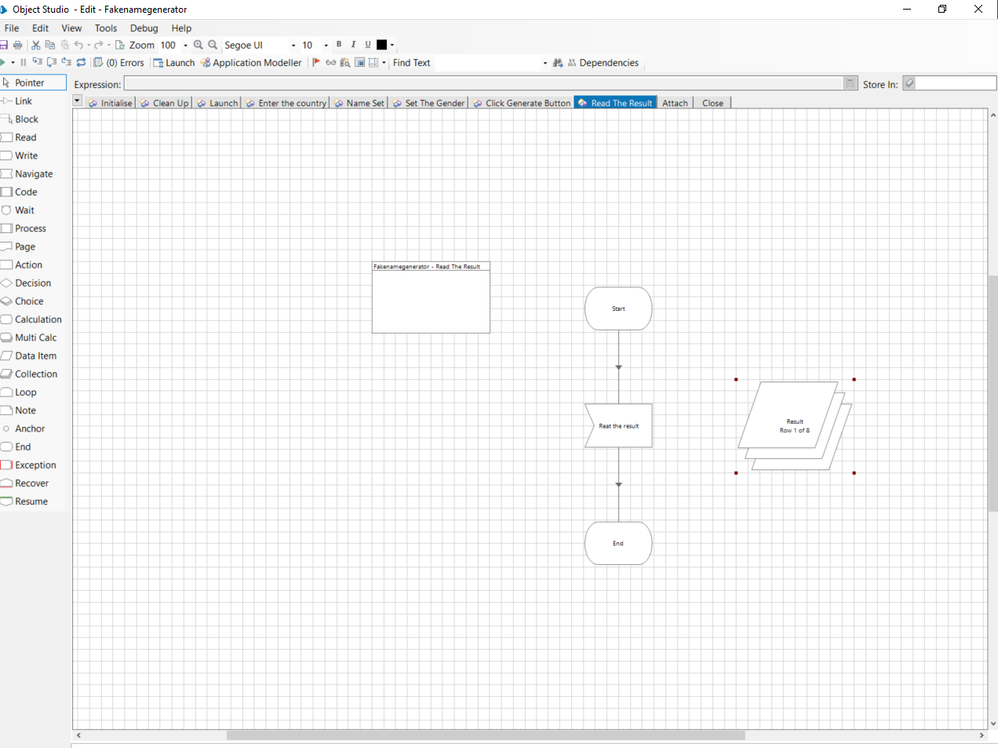
Task: Click the Find Text input field
Action: [x=487, y=62]
